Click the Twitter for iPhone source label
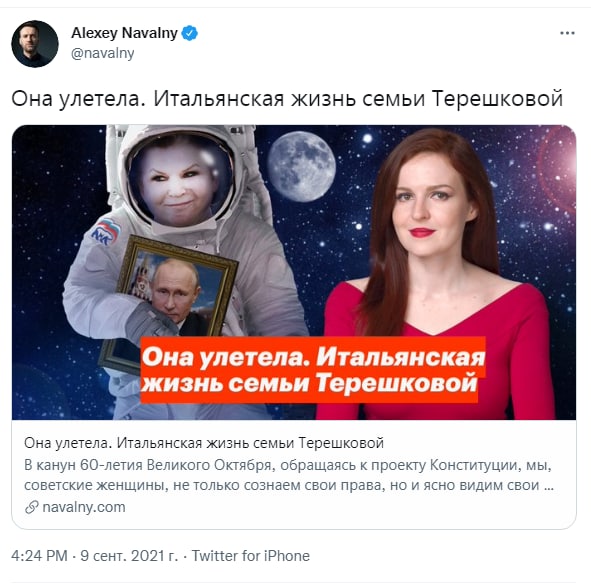 251,556
